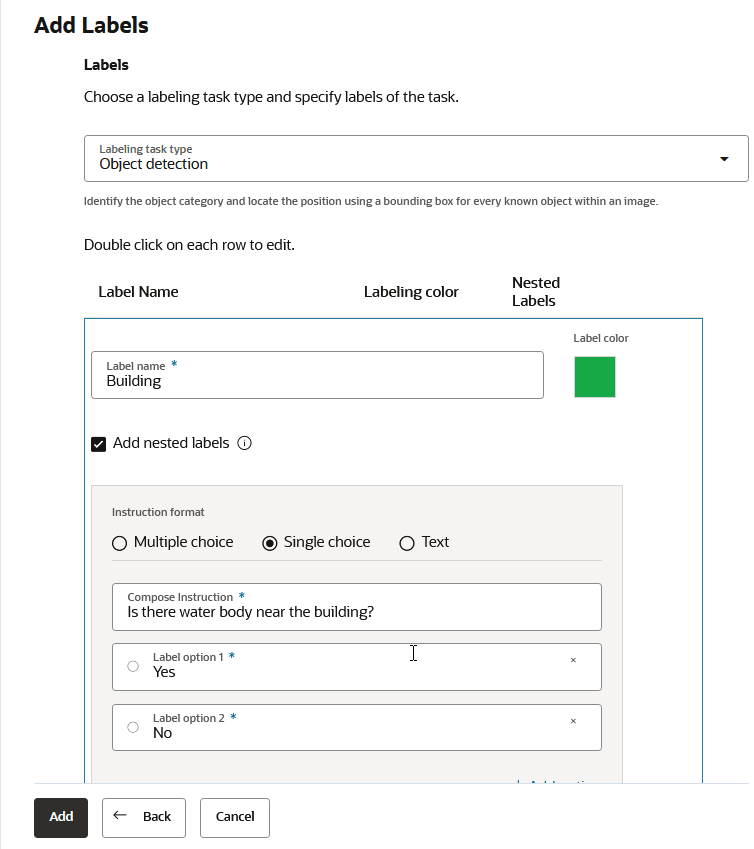This screenshot has width=754, height=849.
Task: Select the Single choice instruction format
Action: click(270, 543)
